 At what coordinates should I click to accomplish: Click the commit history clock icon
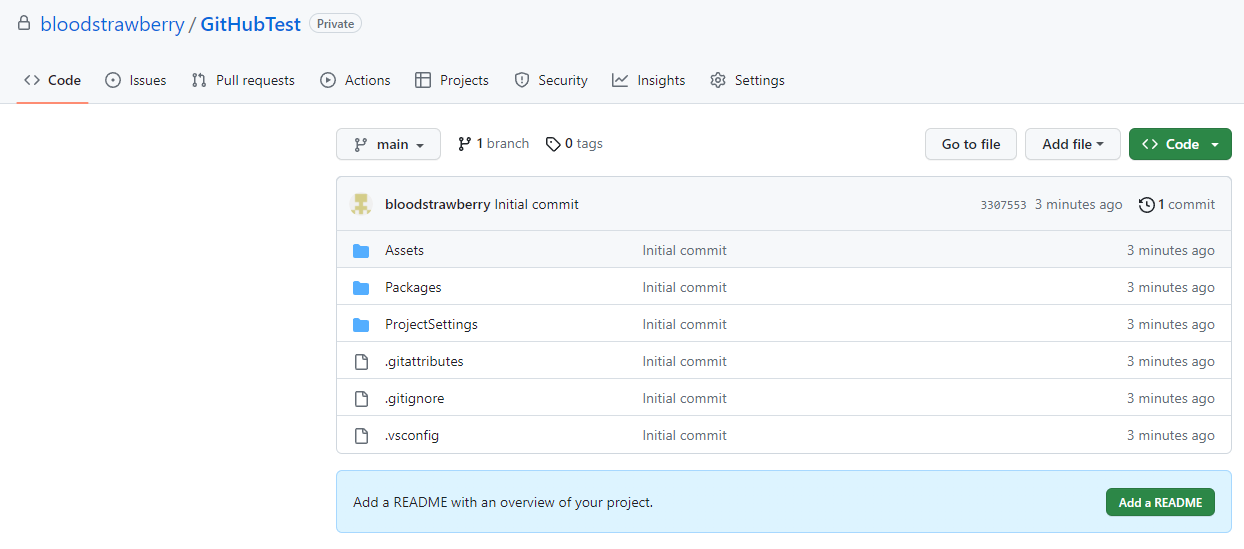pyautogui.click(x=1147, y=204)
